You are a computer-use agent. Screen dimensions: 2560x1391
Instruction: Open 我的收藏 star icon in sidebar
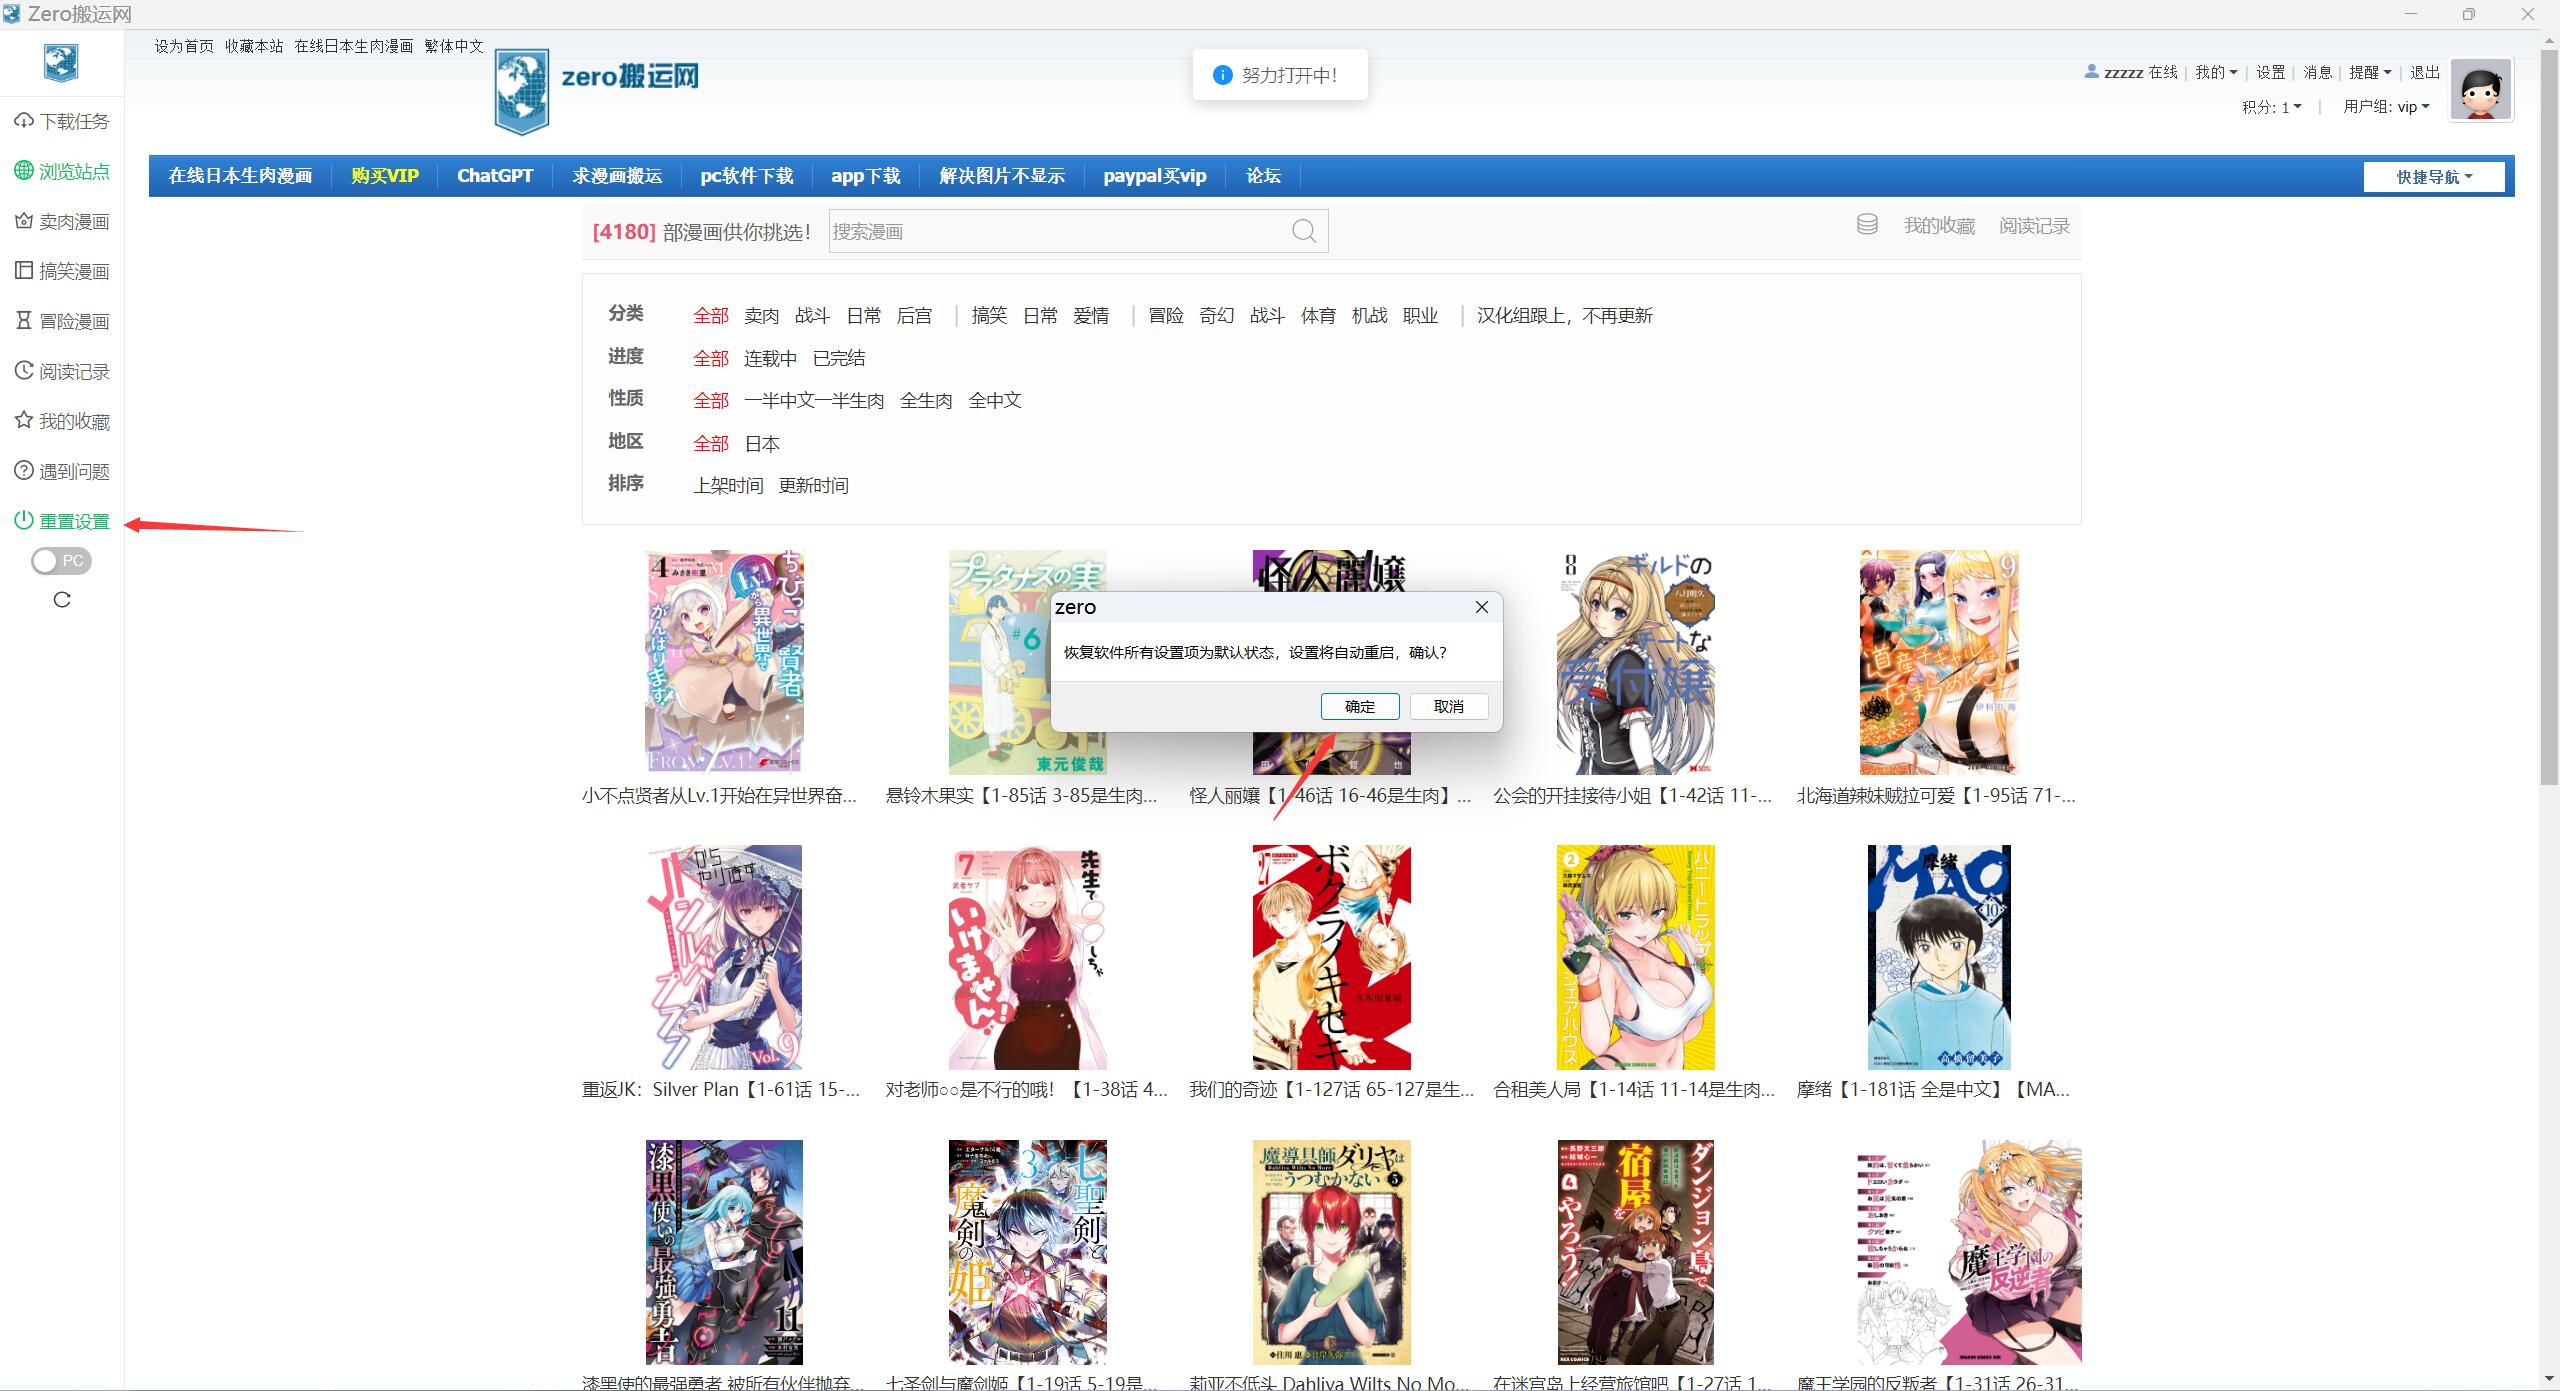click(x=24, y=421)
